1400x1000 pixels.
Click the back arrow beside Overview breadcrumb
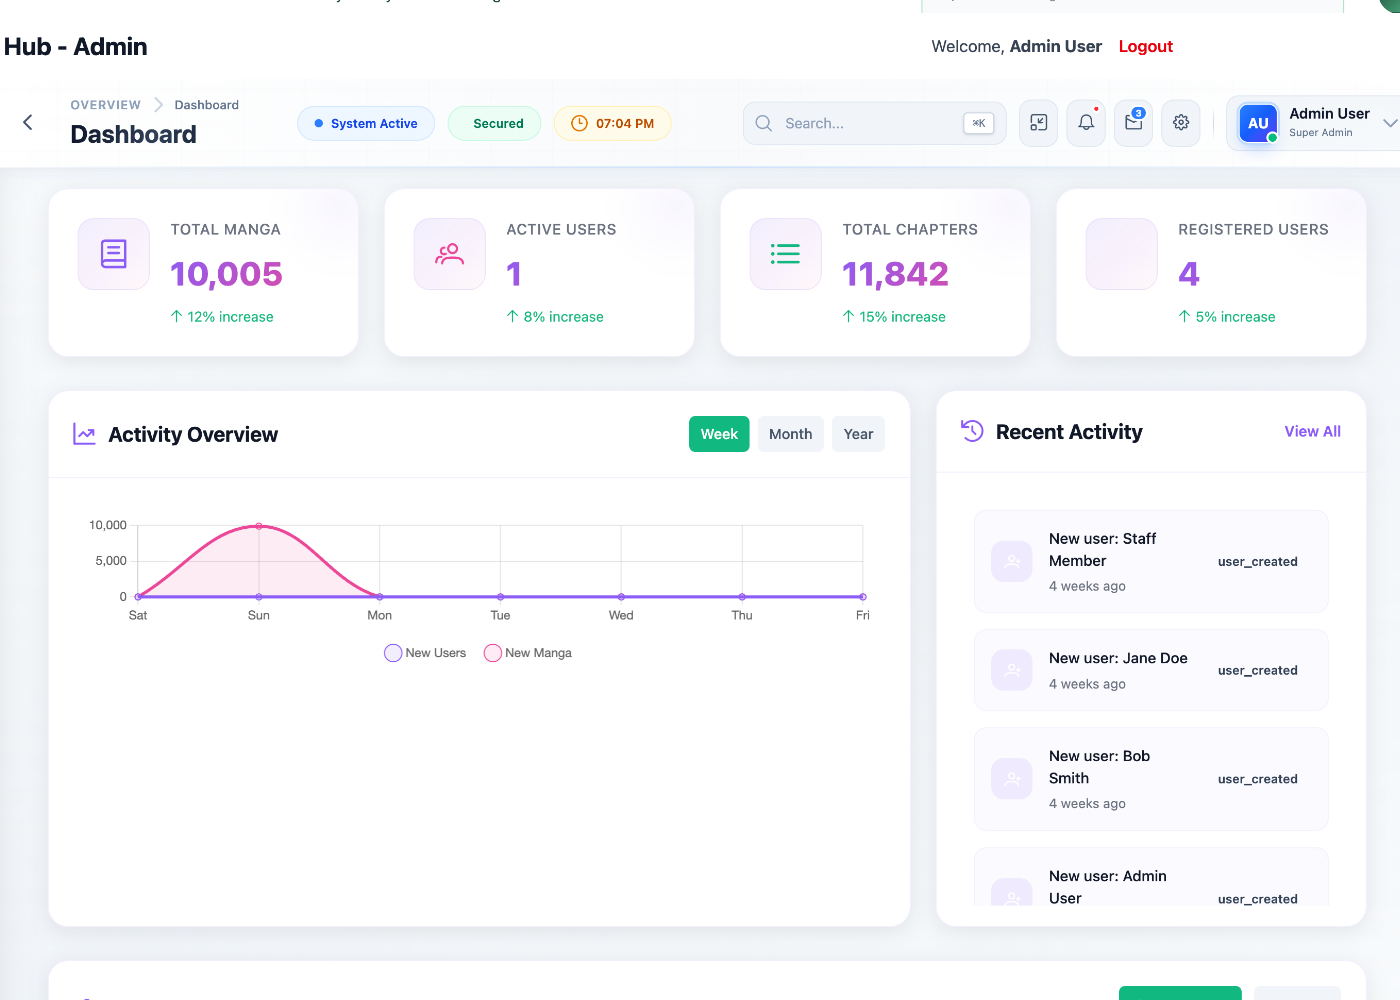tap(28, 122)
